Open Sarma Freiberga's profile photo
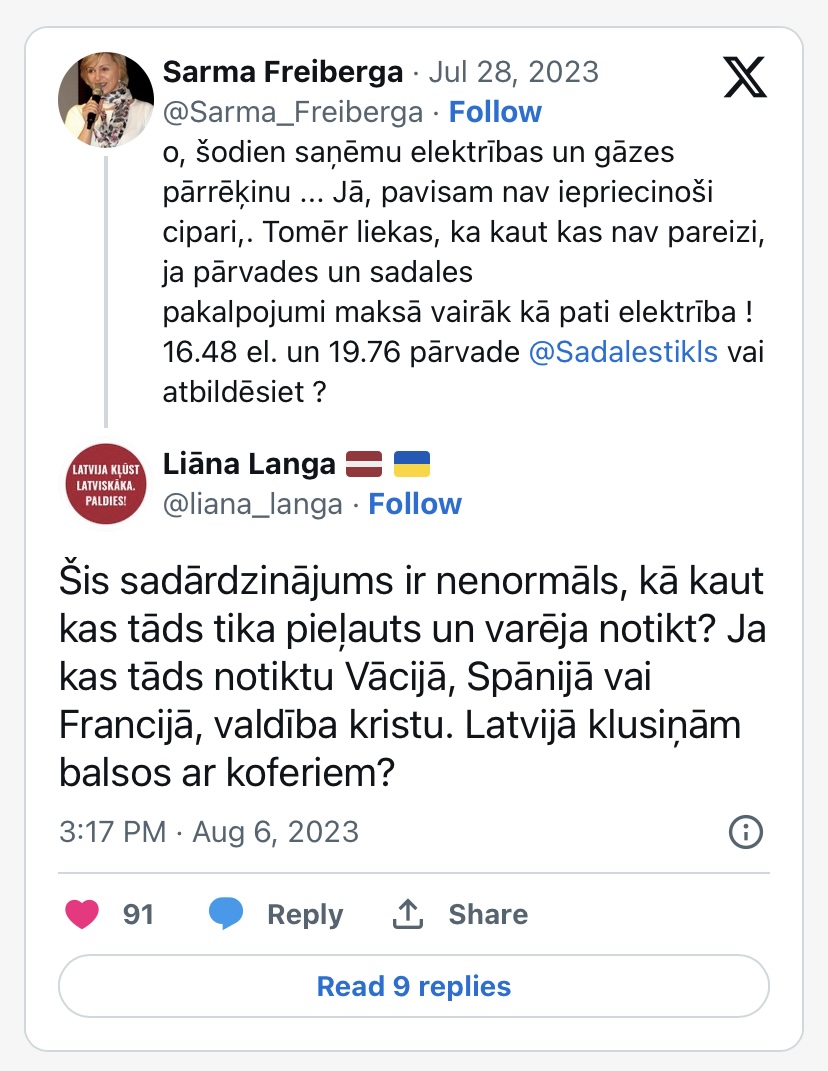 click(x=106, y=98)
